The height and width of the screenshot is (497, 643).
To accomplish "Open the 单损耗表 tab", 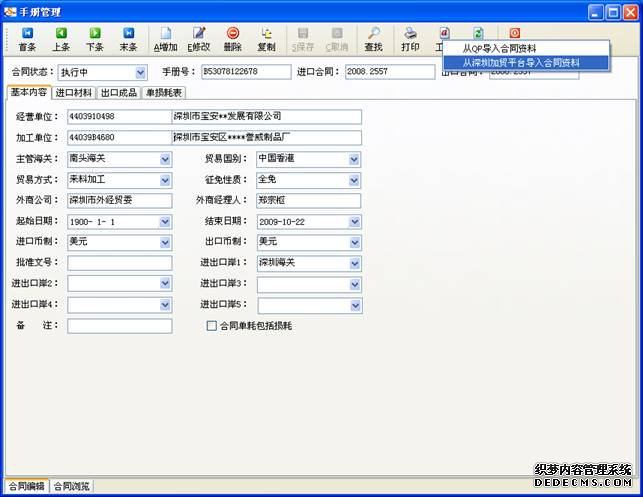I will (163, 93).
